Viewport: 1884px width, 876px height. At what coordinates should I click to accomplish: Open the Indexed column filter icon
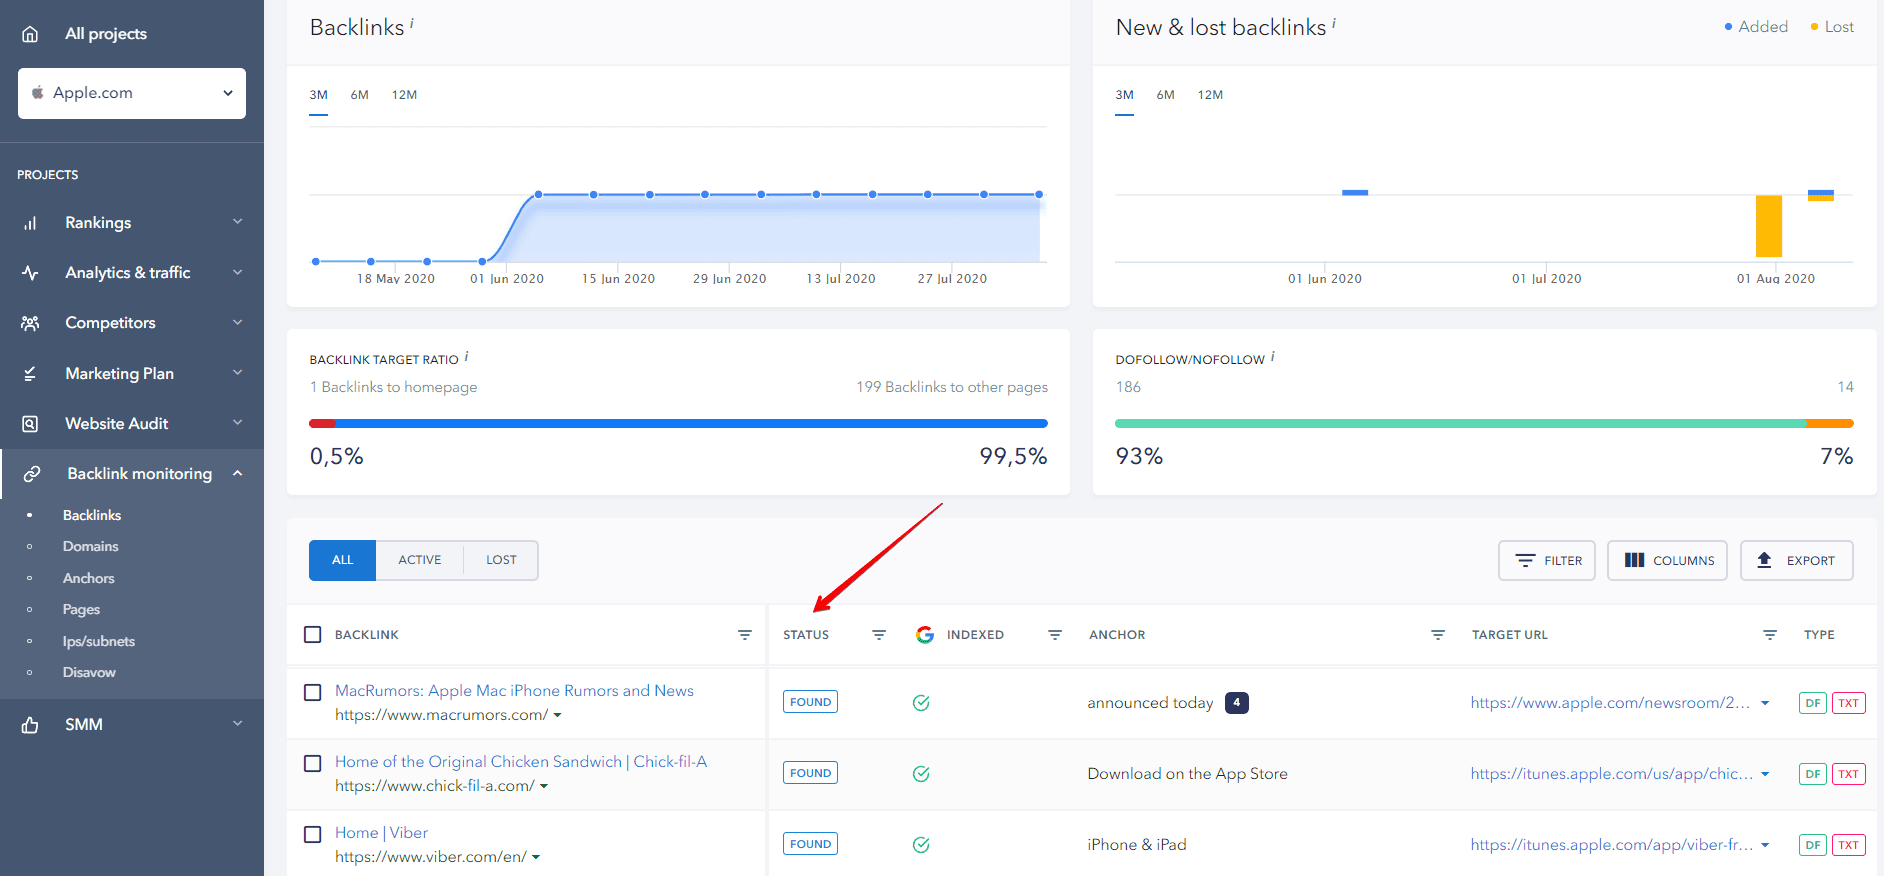coord(1055,635)
